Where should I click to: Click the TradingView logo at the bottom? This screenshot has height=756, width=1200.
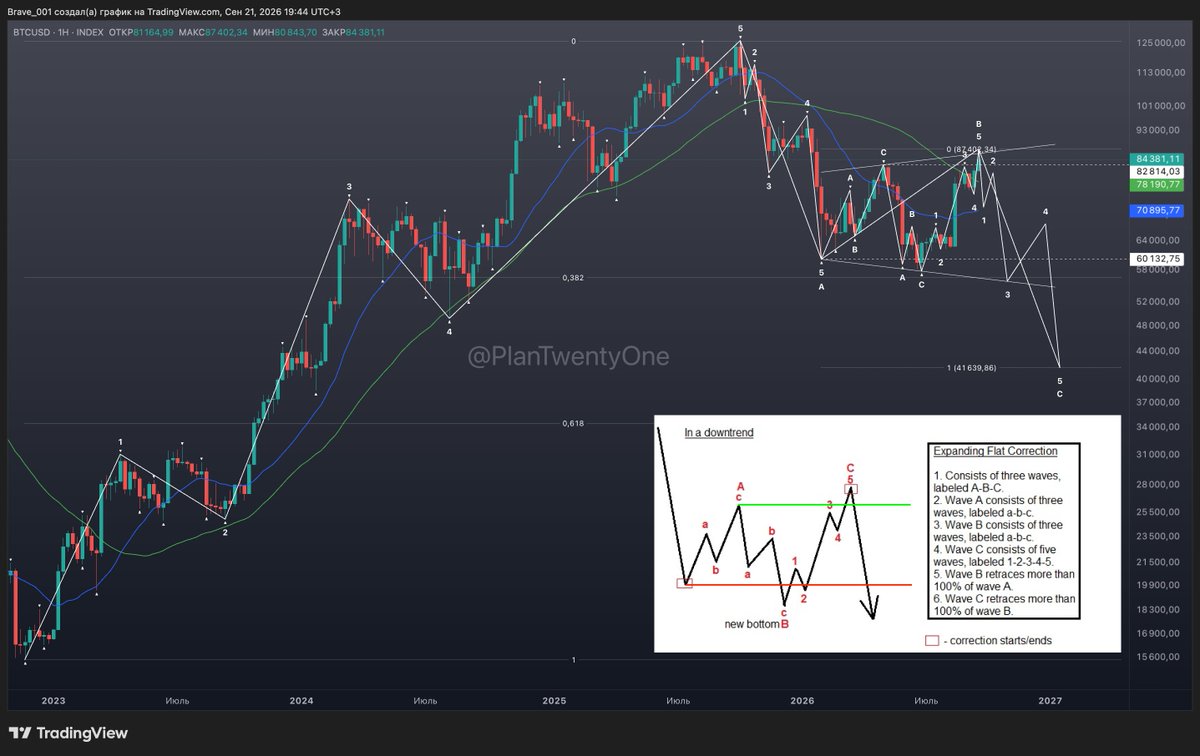[69, 733]
